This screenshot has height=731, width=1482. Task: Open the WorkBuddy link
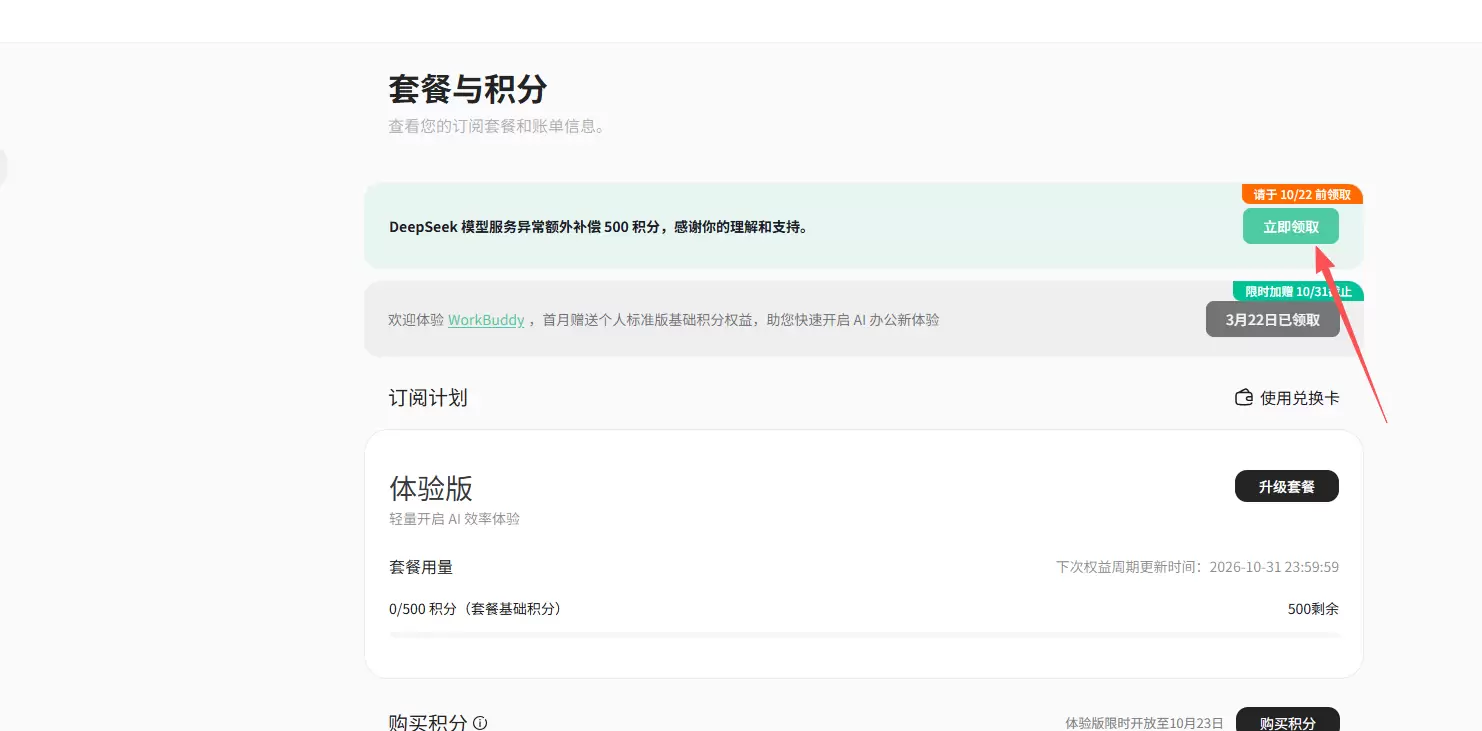pos(486,320)
